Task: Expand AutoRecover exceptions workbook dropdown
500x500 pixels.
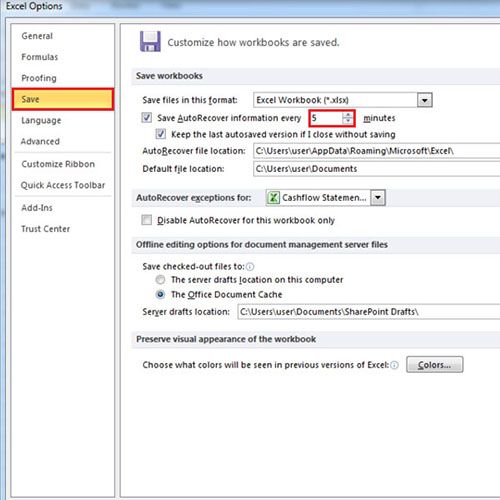Action: (x=378, y=198)
